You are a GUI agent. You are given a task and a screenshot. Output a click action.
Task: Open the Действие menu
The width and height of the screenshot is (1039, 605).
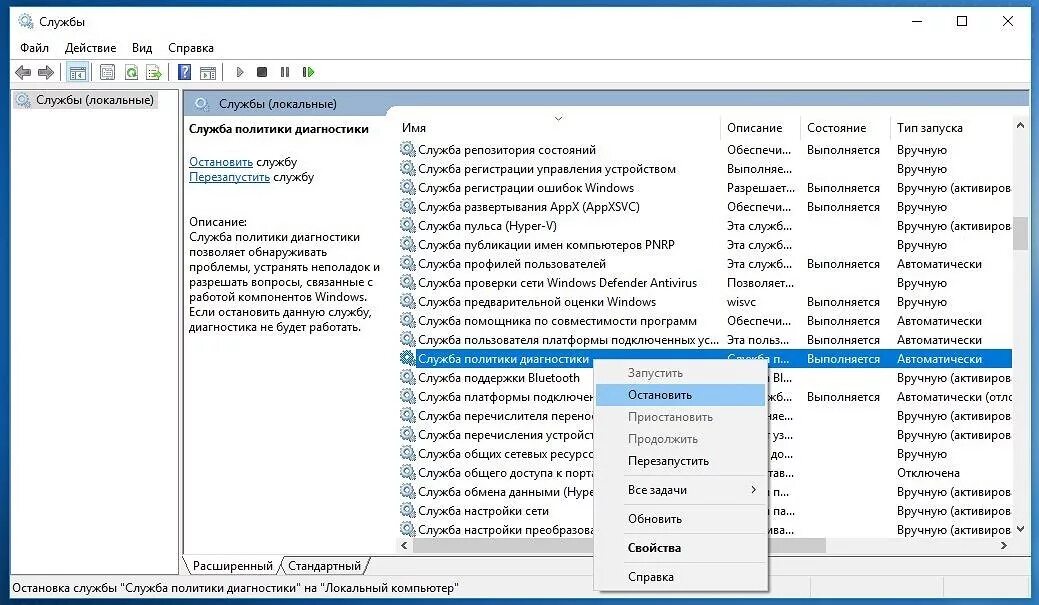pyautogui.click(x=90, y=48)
